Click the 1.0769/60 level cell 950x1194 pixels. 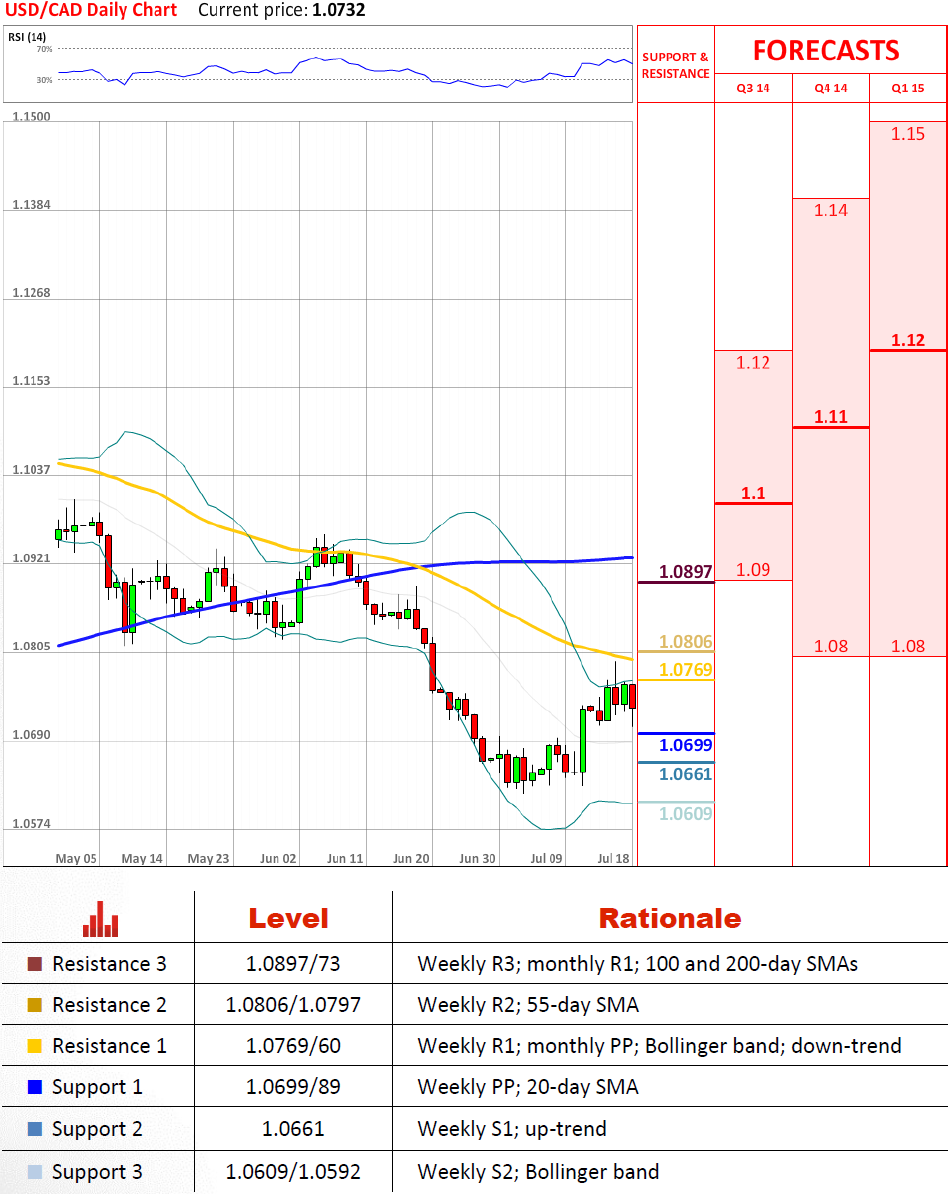point(293,1046)
